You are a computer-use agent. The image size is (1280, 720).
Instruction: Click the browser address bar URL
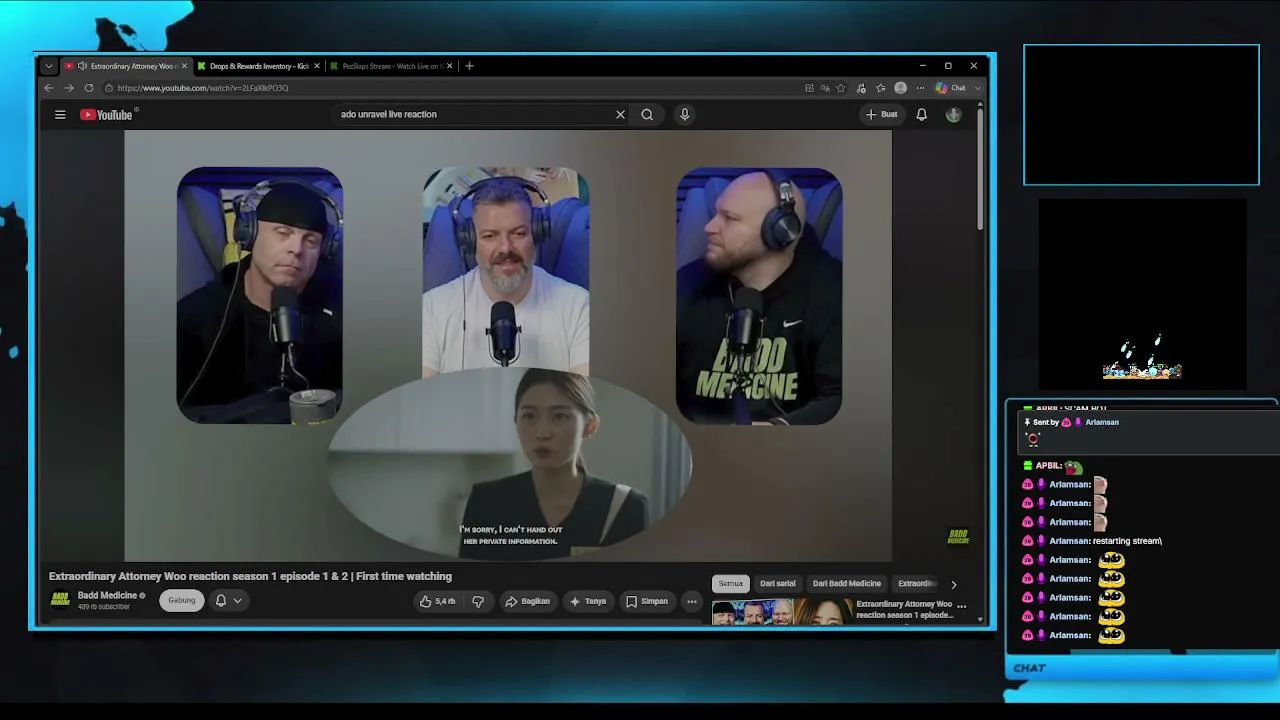pyautogui.click(x=203, y=88)
